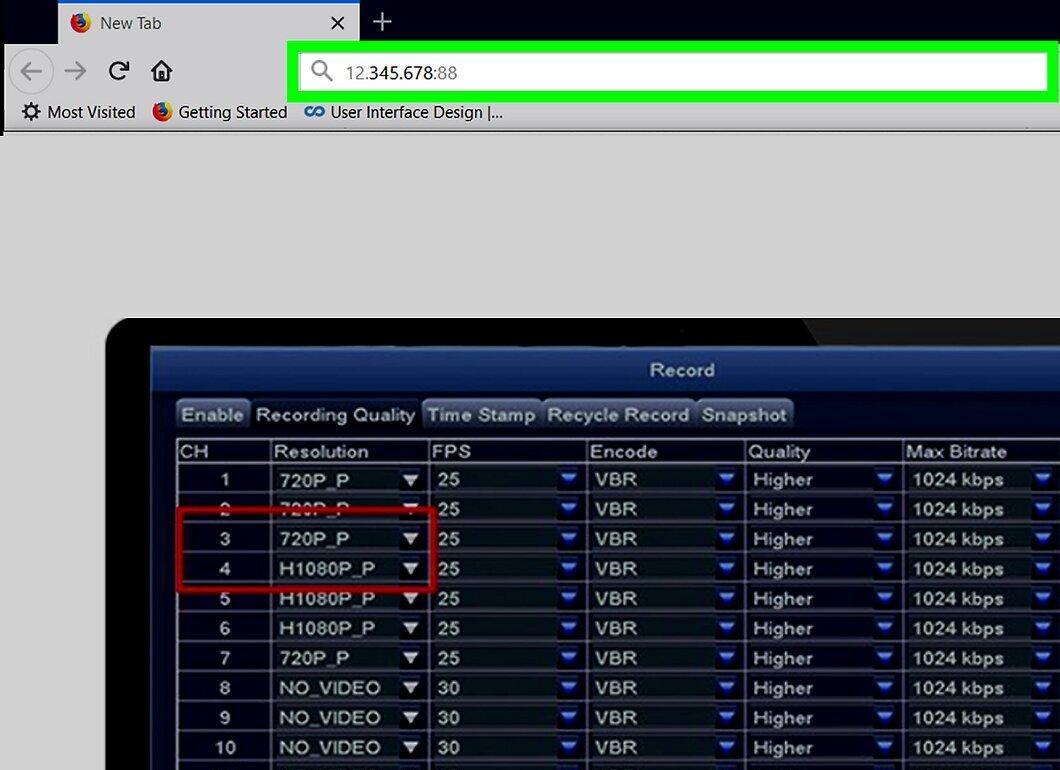Click NO_VIDEO resolution value in channel 8
1060x770 pixels.
point(330,688)
